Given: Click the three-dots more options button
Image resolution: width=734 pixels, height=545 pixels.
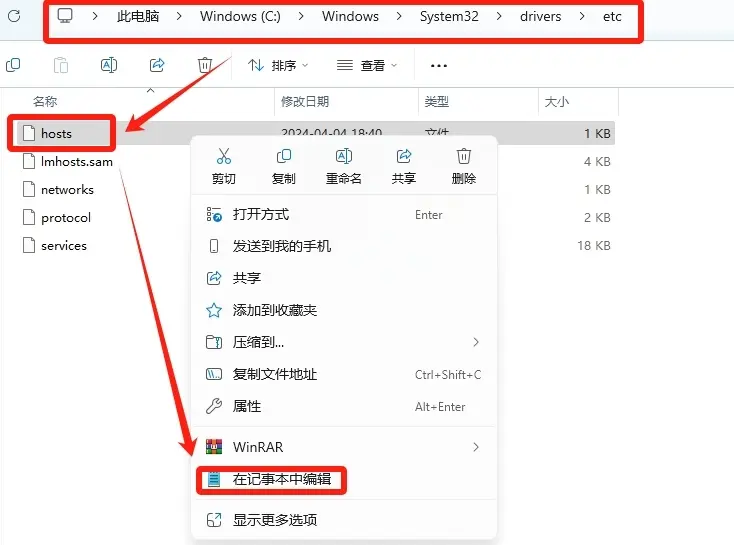Looking at the screenshot, I should (x=439, y=66).
